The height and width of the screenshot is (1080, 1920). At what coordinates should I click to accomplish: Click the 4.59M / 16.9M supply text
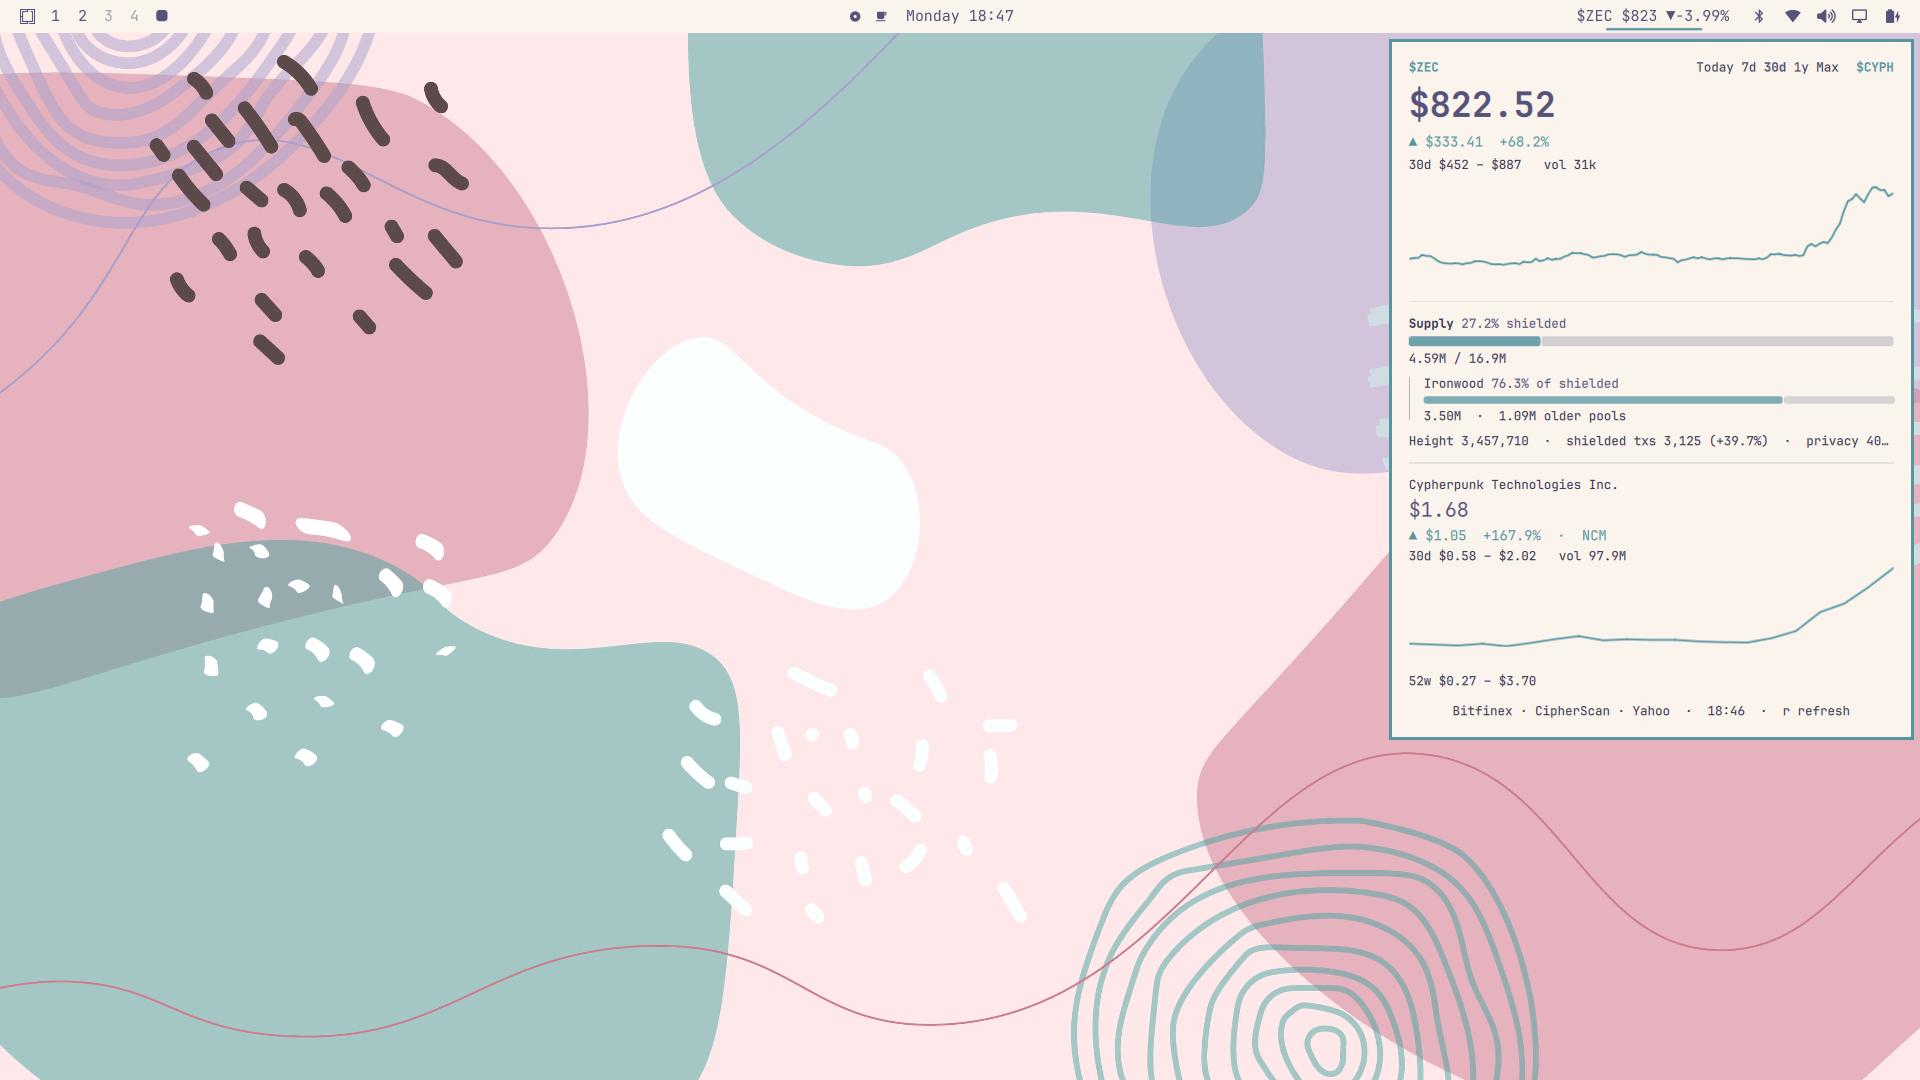coord(1457,359)
